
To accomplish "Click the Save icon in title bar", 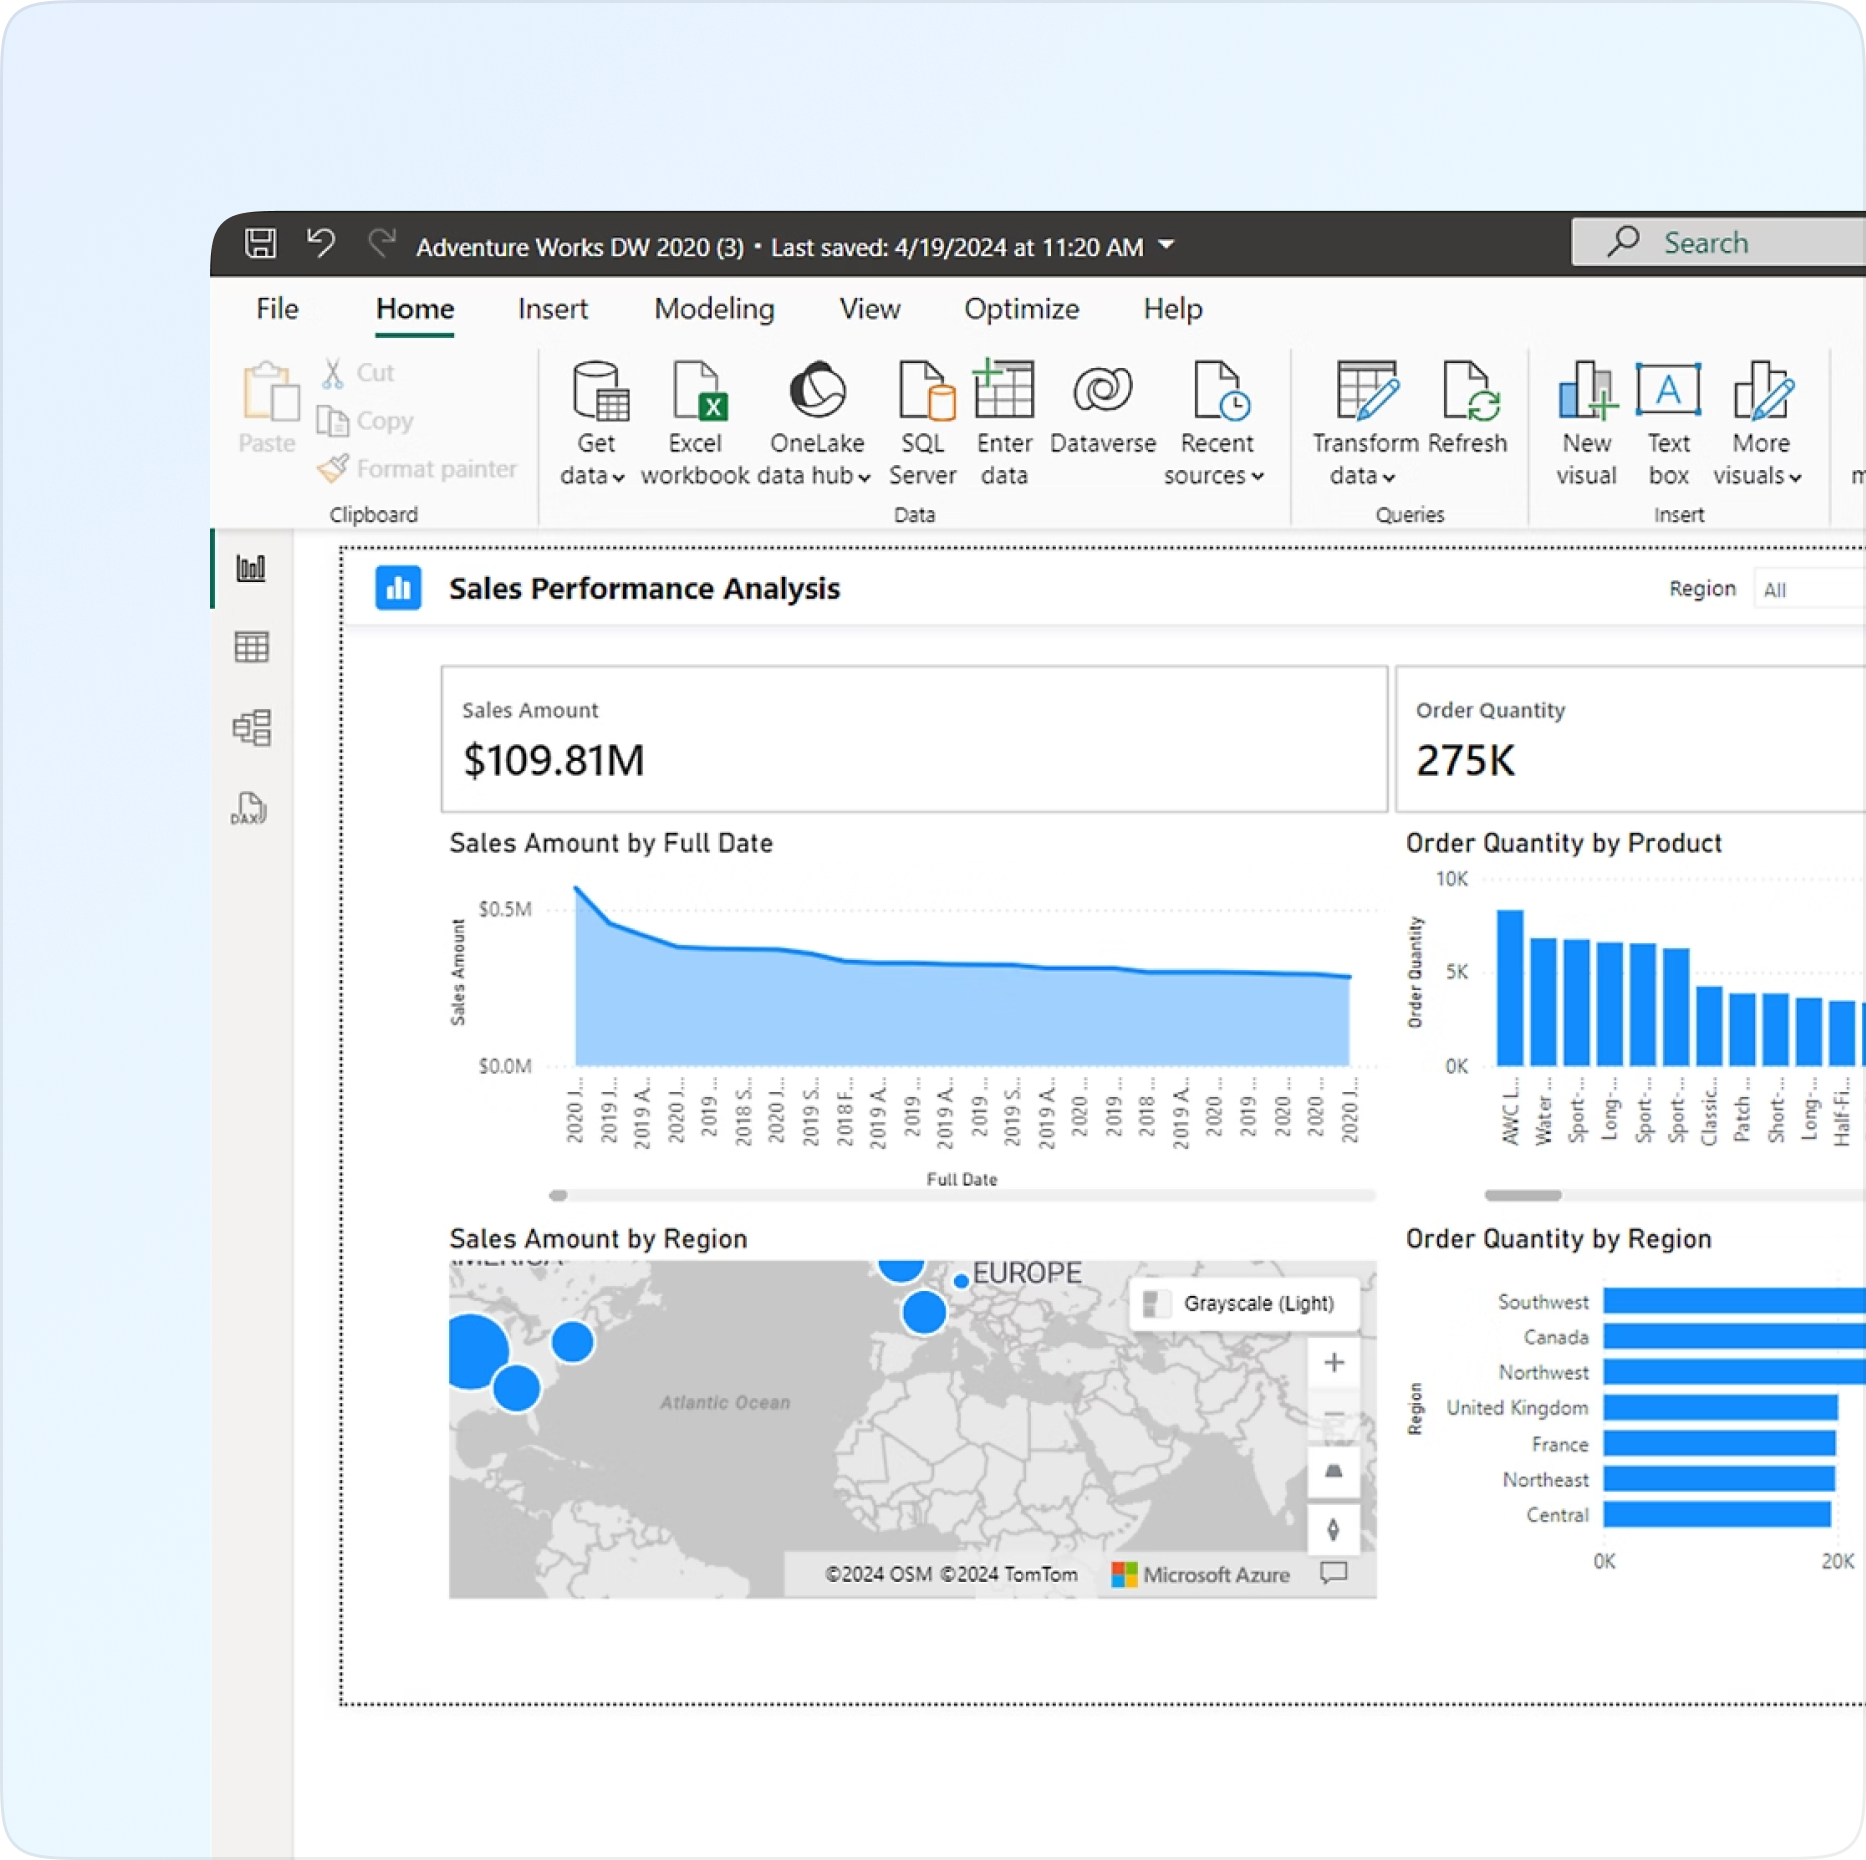I will [x=261, y=243].
